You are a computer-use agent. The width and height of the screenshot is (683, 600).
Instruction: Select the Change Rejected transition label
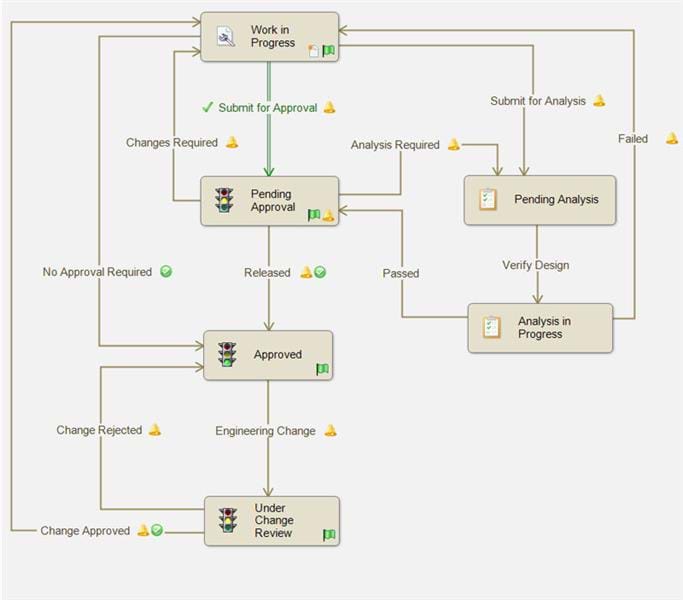(99, 430)
